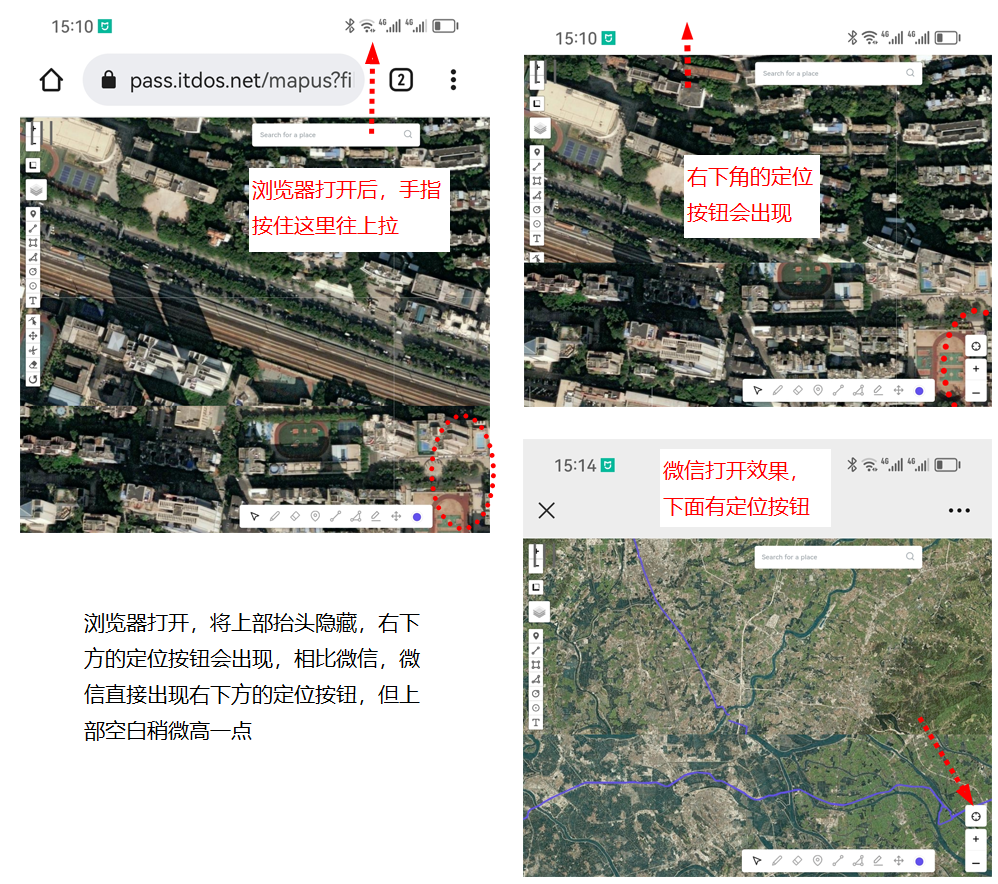Click search magnifier in the top-right map screenshot
Image resolution: width=998 pixels, height=884 pixels.
tap(910, 73)
